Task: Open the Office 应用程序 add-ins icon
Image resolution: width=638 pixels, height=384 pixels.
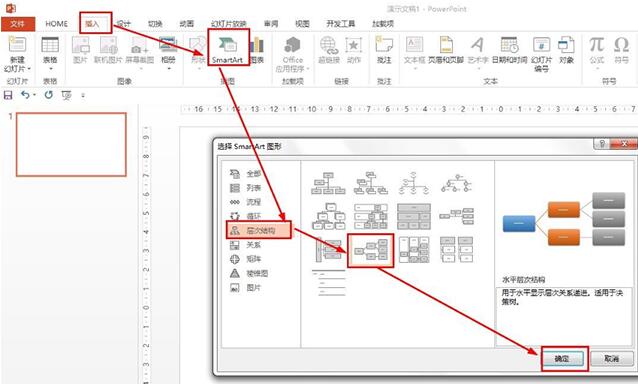Action: pyautogui.click(x=293, y=54)
